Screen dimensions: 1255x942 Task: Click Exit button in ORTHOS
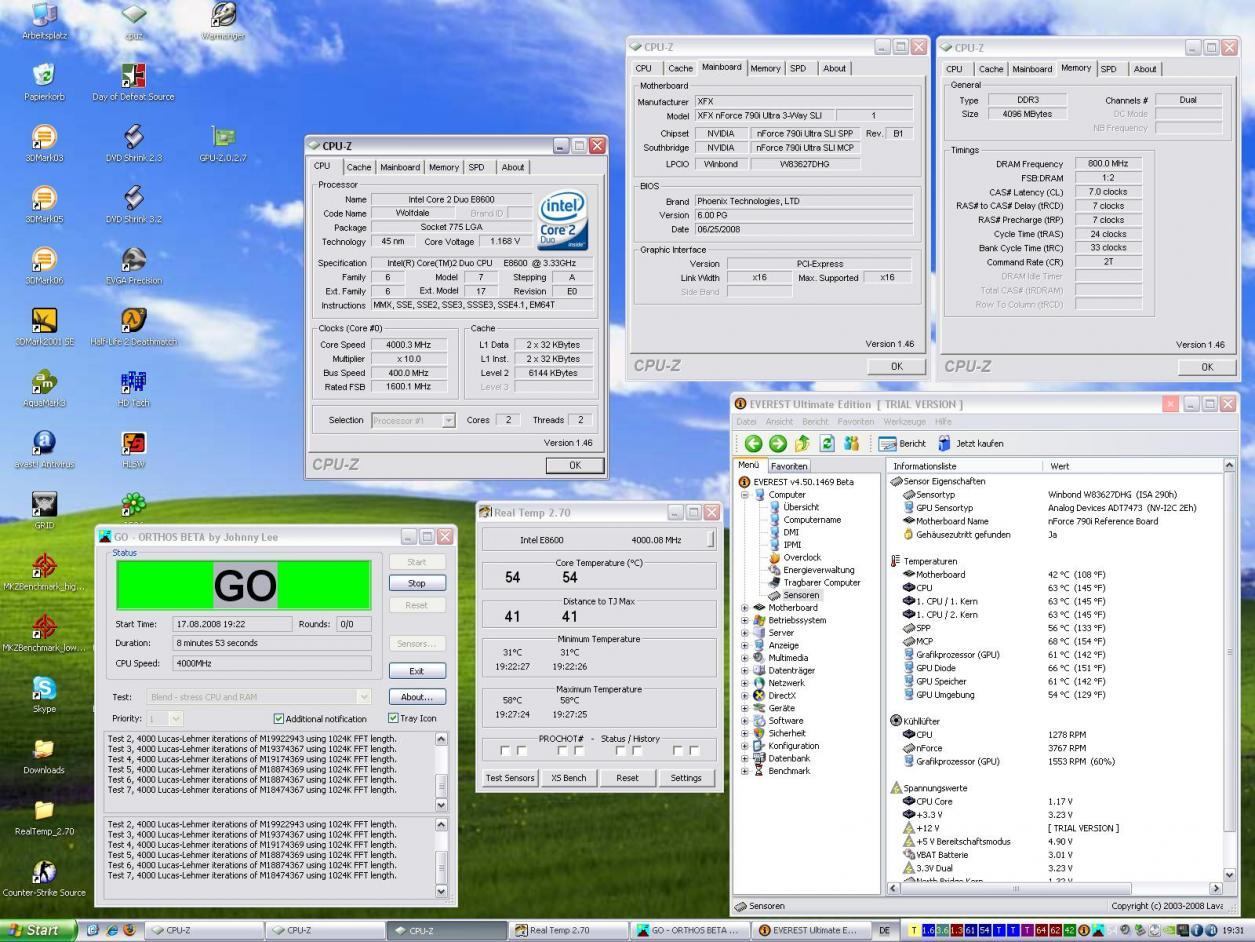[x=417, y=671]
